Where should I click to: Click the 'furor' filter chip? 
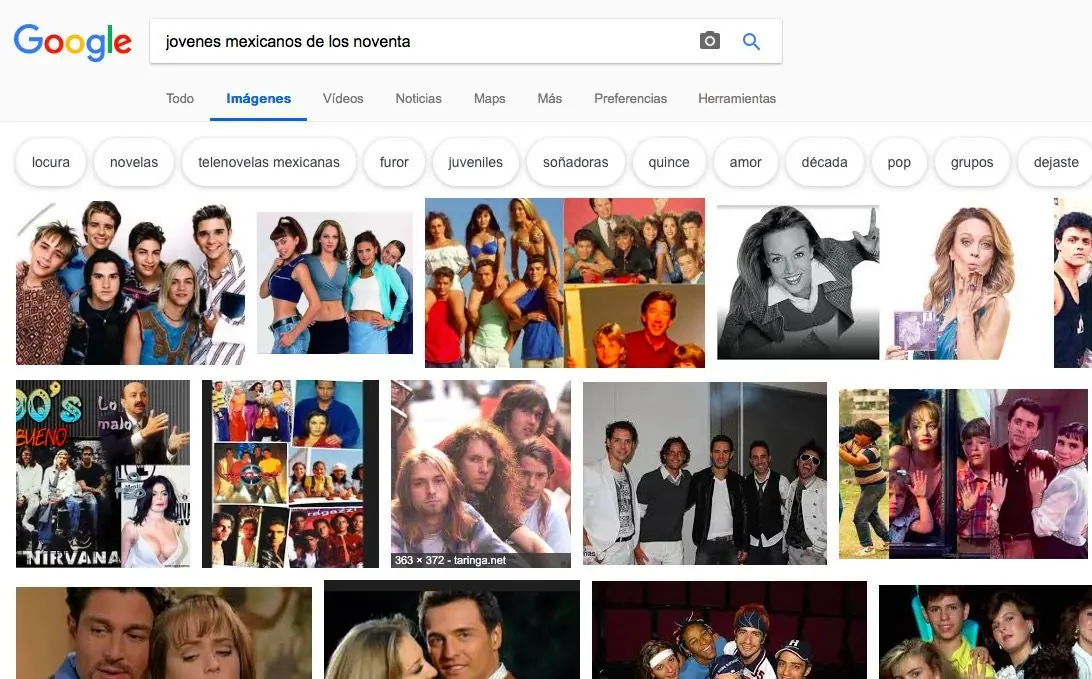(394, 162)
